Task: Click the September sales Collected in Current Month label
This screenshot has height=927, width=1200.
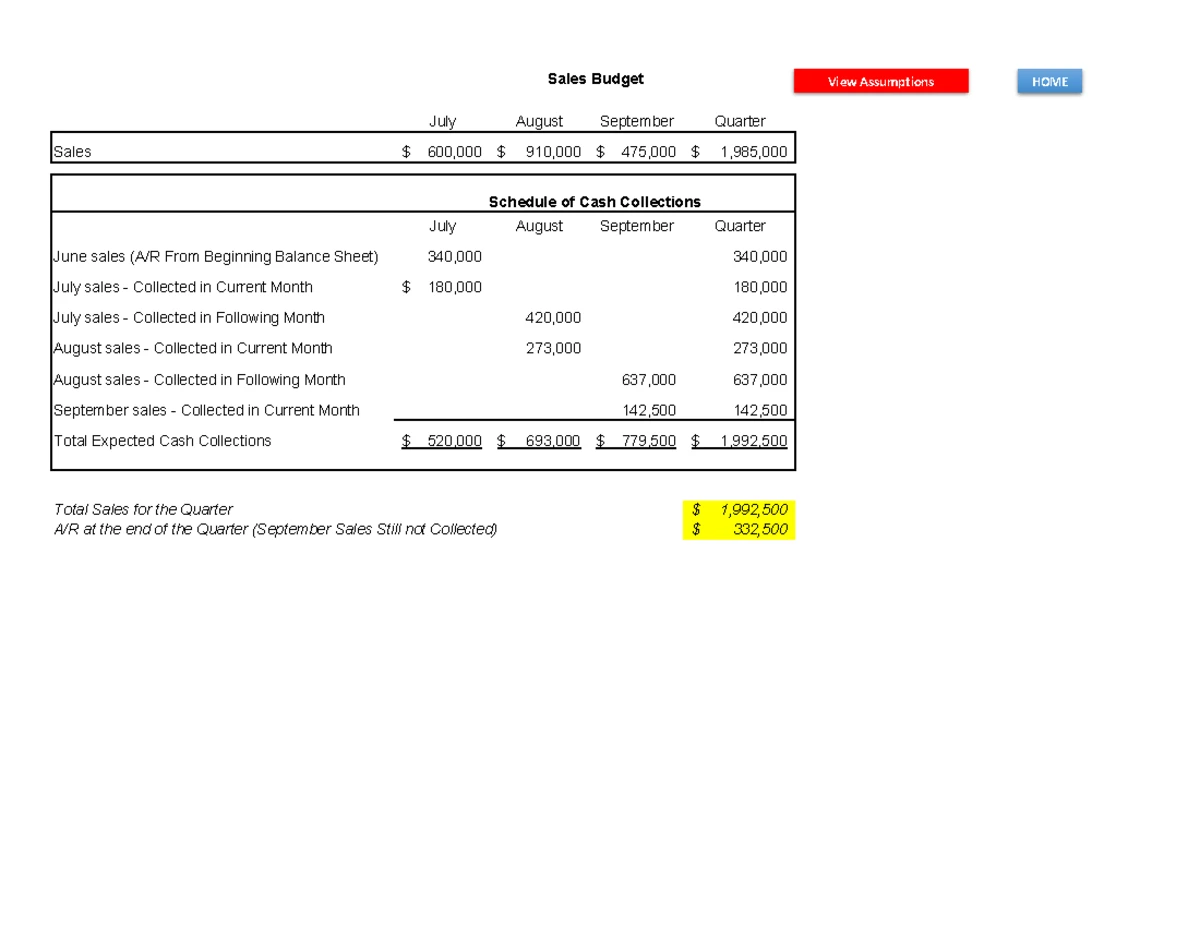Action: coord(206,410)
